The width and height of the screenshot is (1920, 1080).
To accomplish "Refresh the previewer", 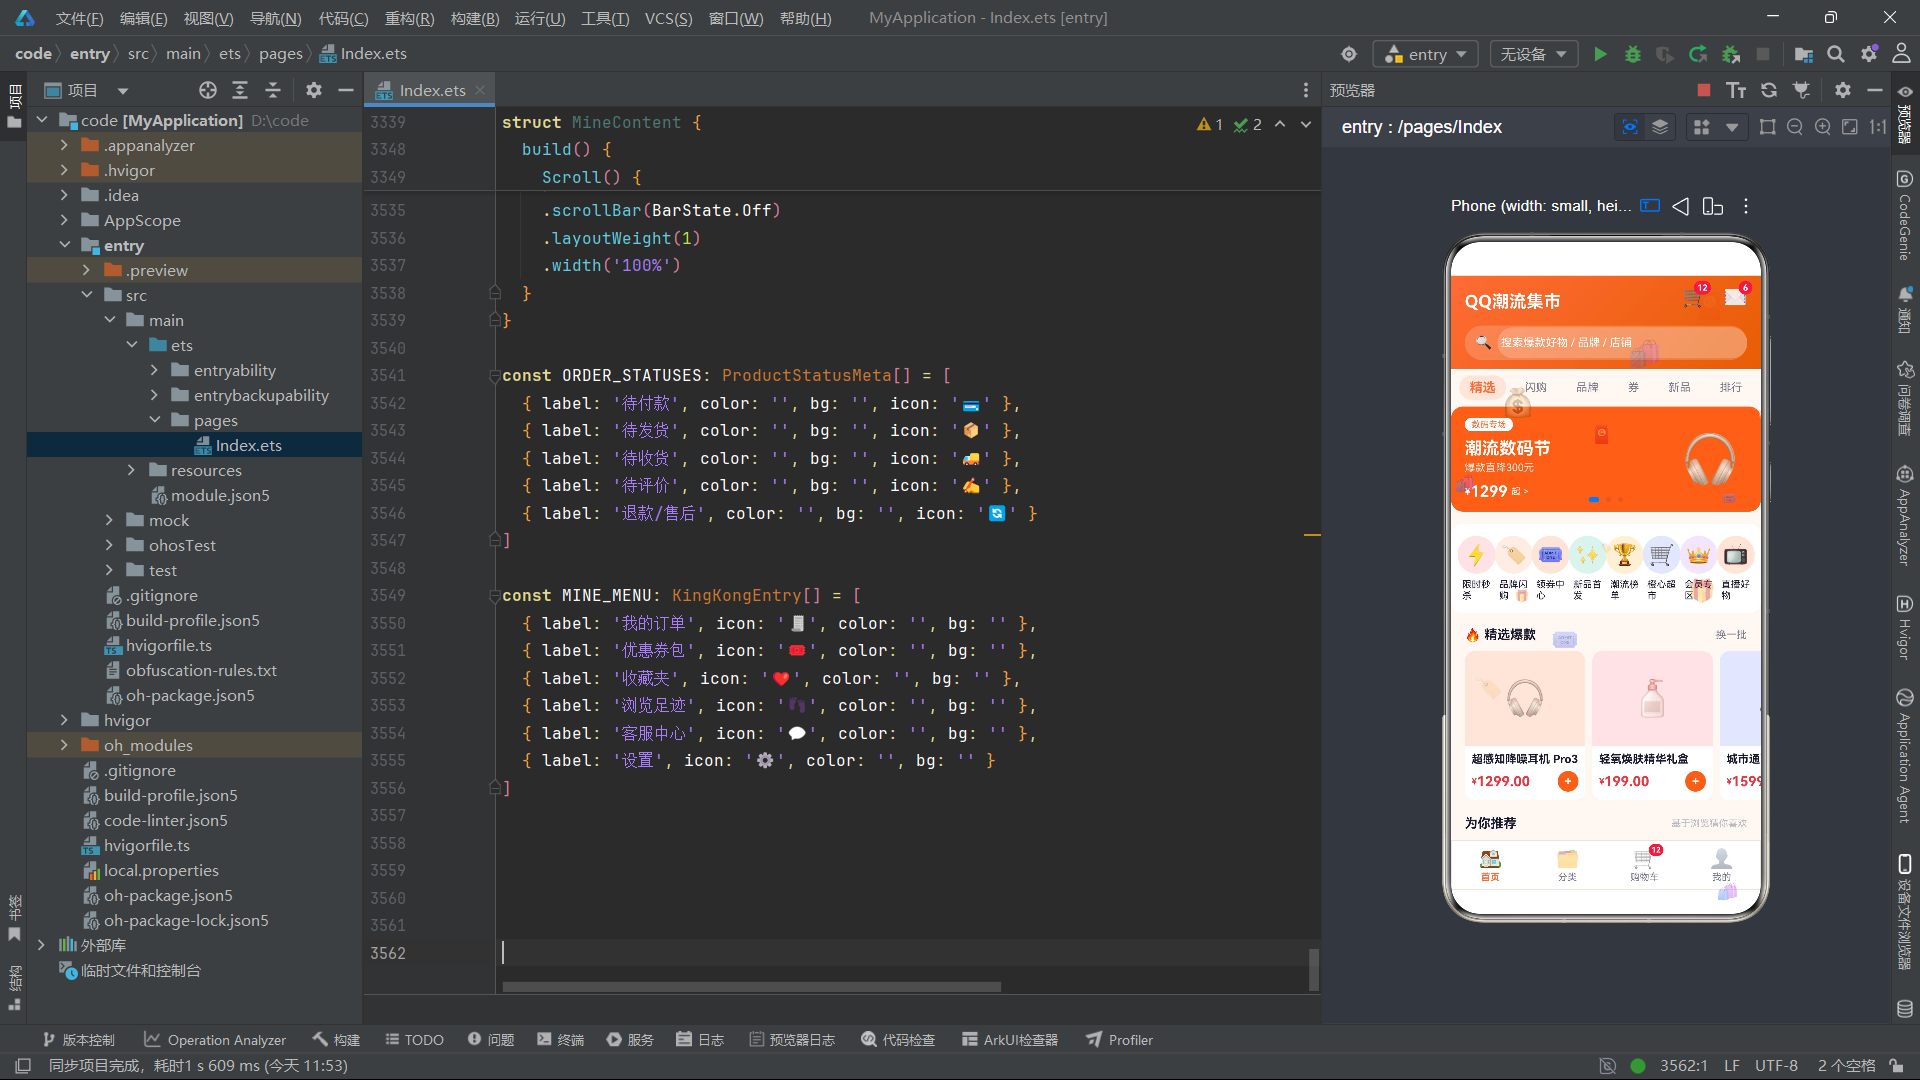I will click(x=1769, y=90).
